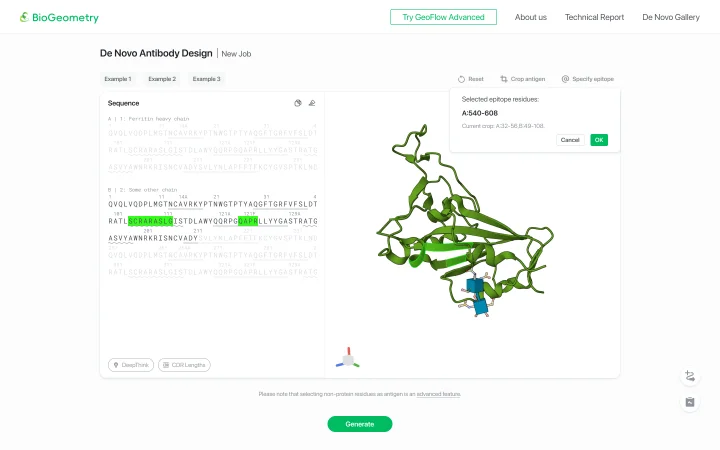Click the color palette icon in Sequence header
The height and width of the screenshot is (450, 720).
298,103
